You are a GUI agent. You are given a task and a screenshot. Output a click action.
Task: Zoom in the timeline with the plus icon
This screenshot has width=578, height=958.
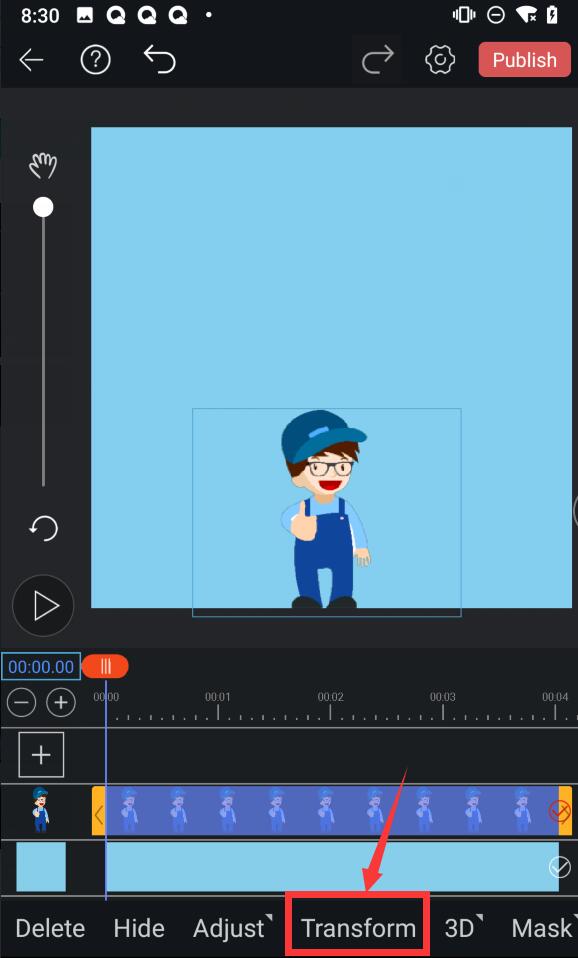pos(60,703)
